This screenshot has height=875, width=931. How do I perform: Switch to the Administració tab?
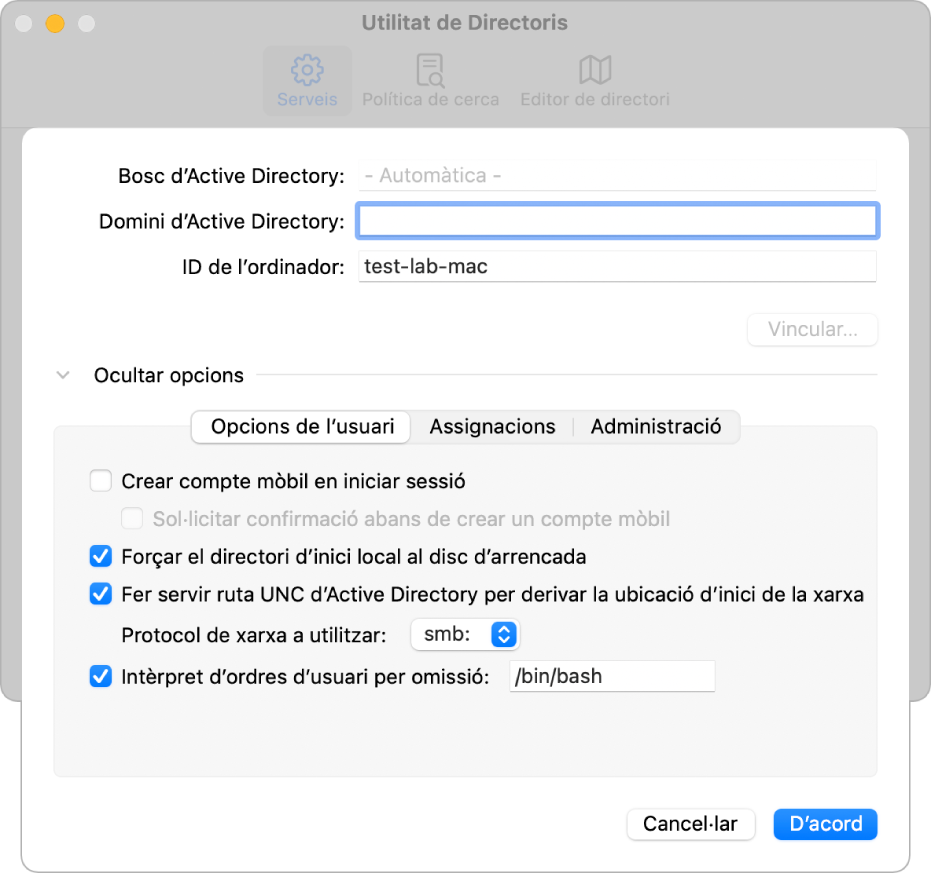coord(656,427)
